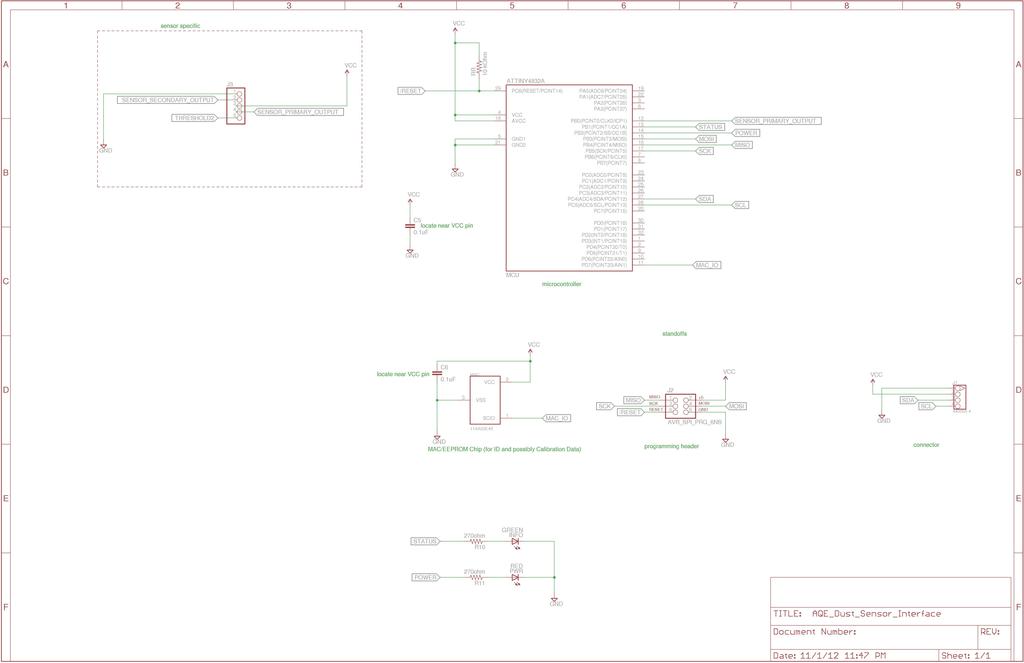The height and width of the screenshot is (663, 1024).
Task: Click the 'microcontroller' caption
Action: click(x=561, y=284)
